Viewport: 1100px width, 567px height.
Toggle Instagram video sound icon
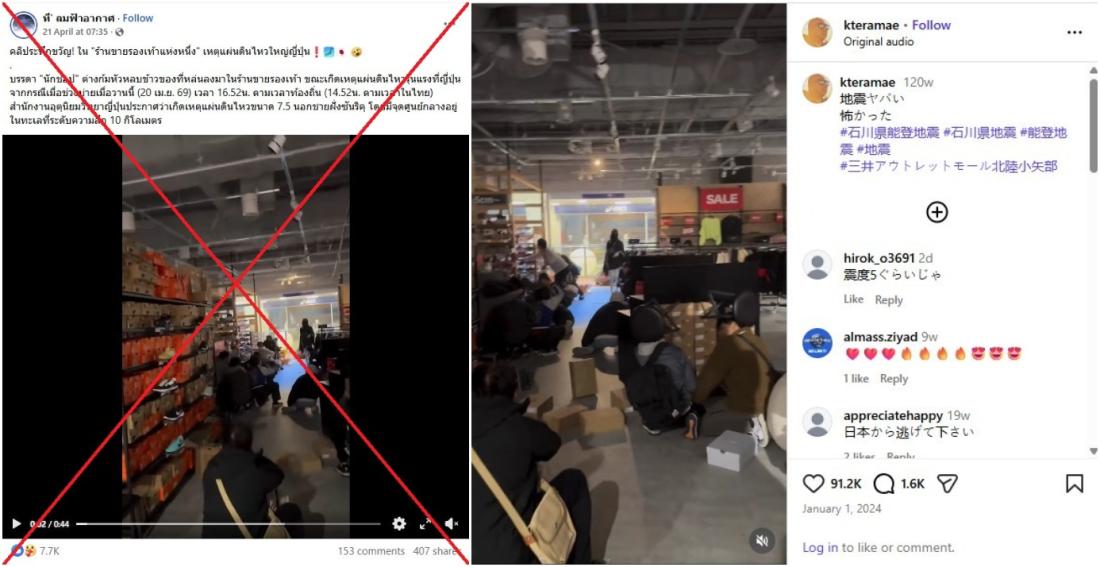pyautogui.click(x=762, y=540)
